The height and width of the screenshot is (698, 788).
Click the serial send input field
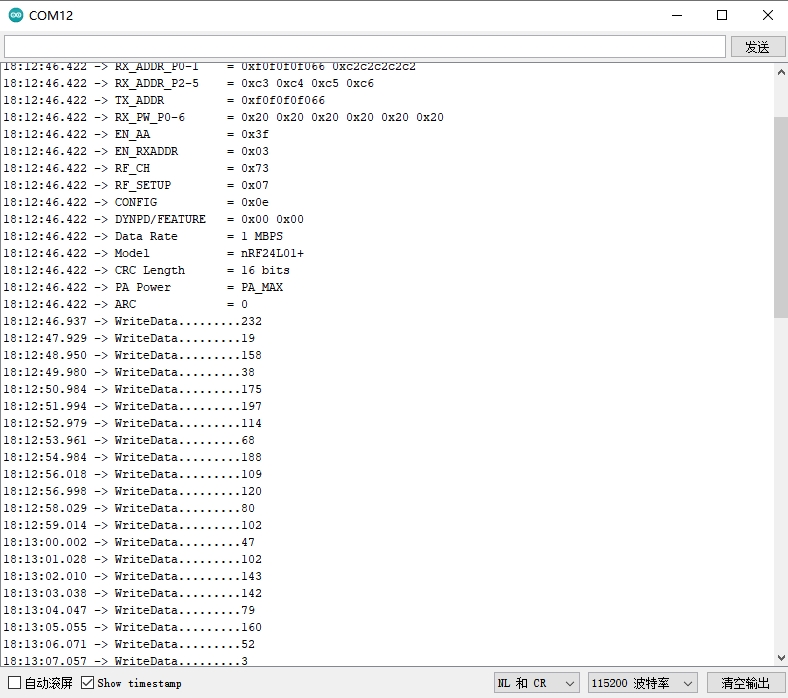[x=365, y=47]
